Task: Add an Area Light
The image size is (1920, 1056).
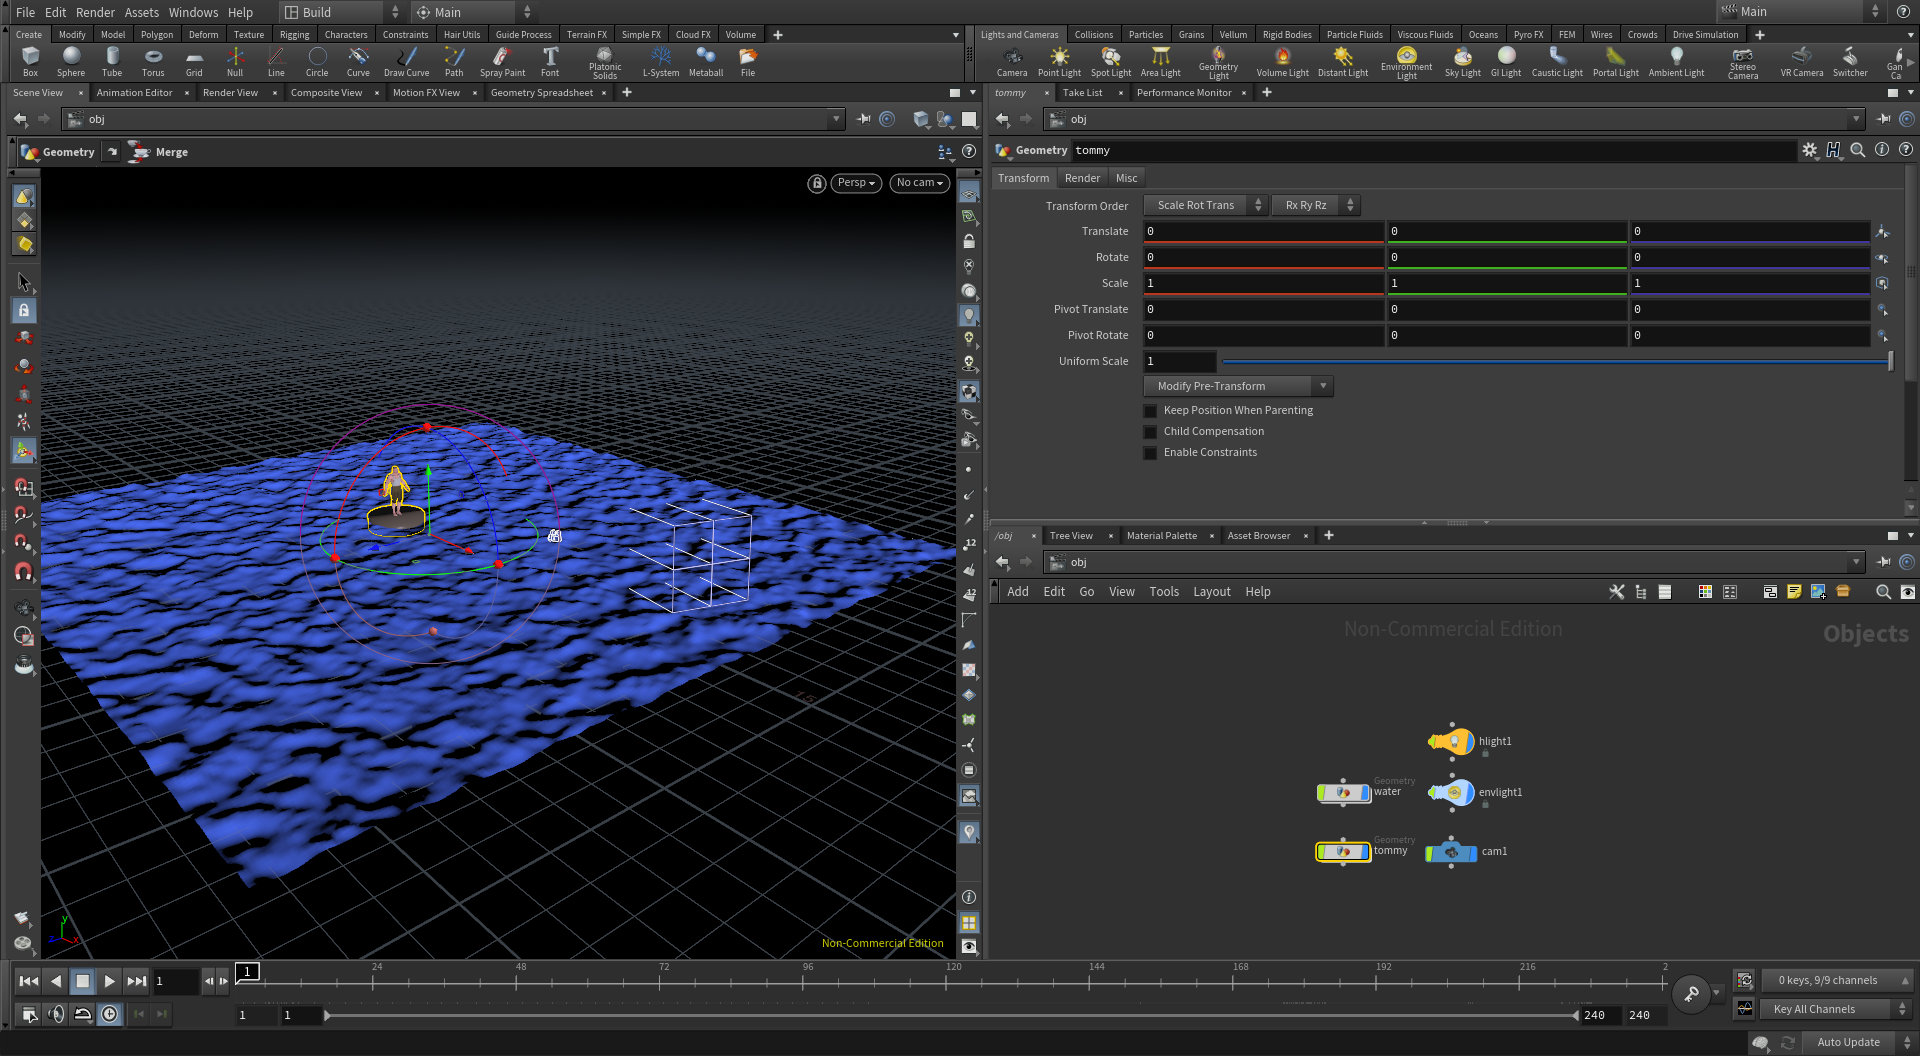Action: click(1161, 61)
